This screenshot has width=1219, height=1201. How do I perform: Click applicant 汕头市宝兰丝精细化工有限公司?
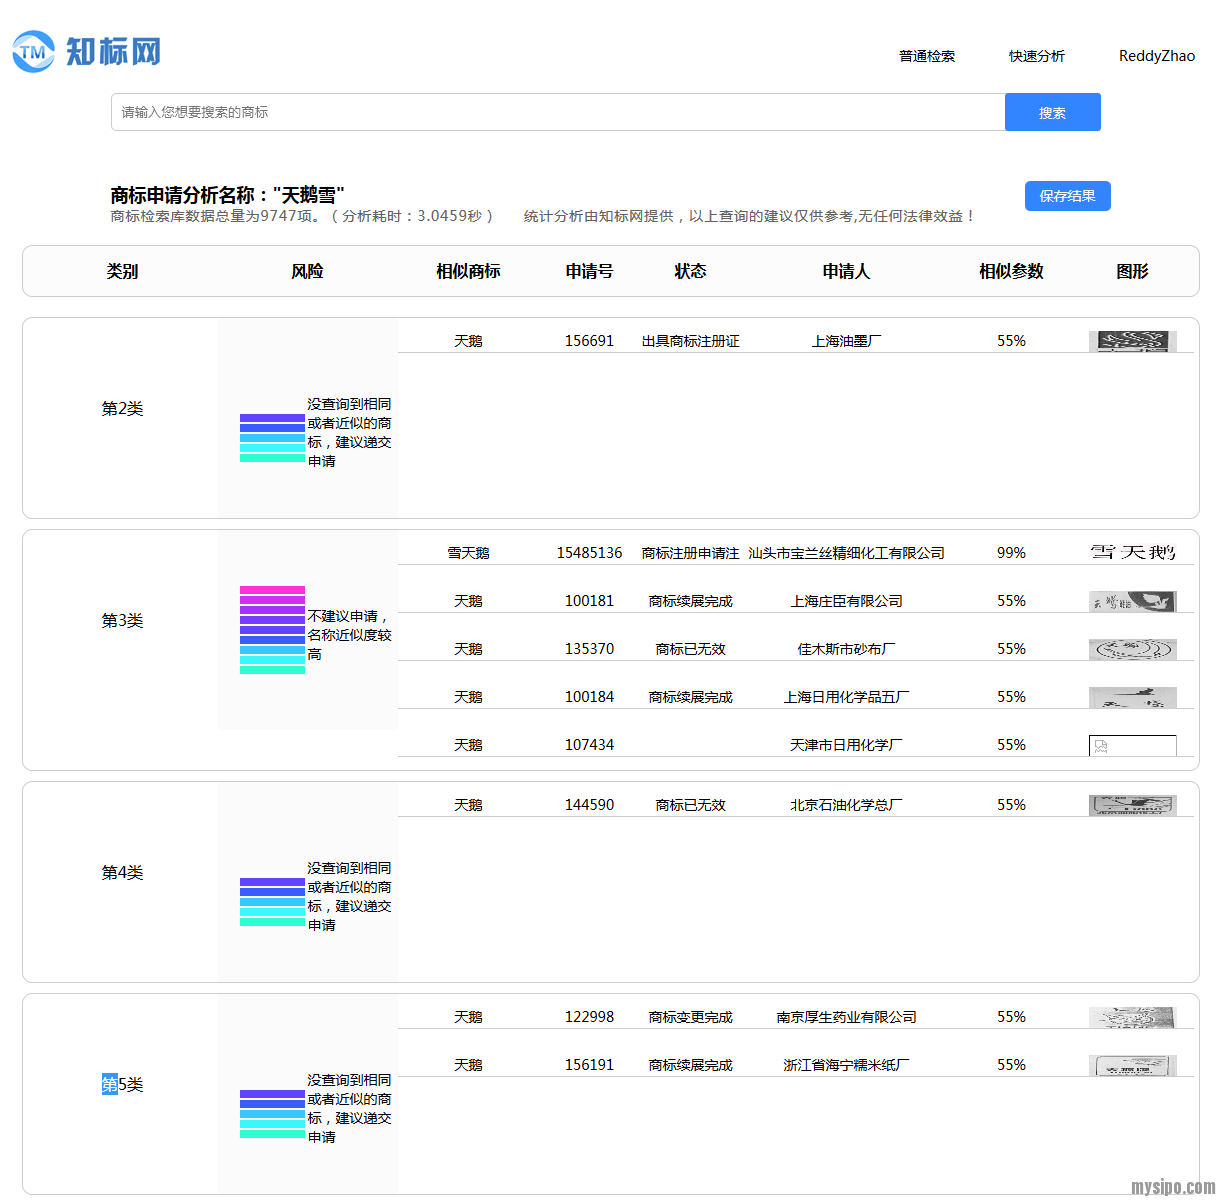(846, 553)
